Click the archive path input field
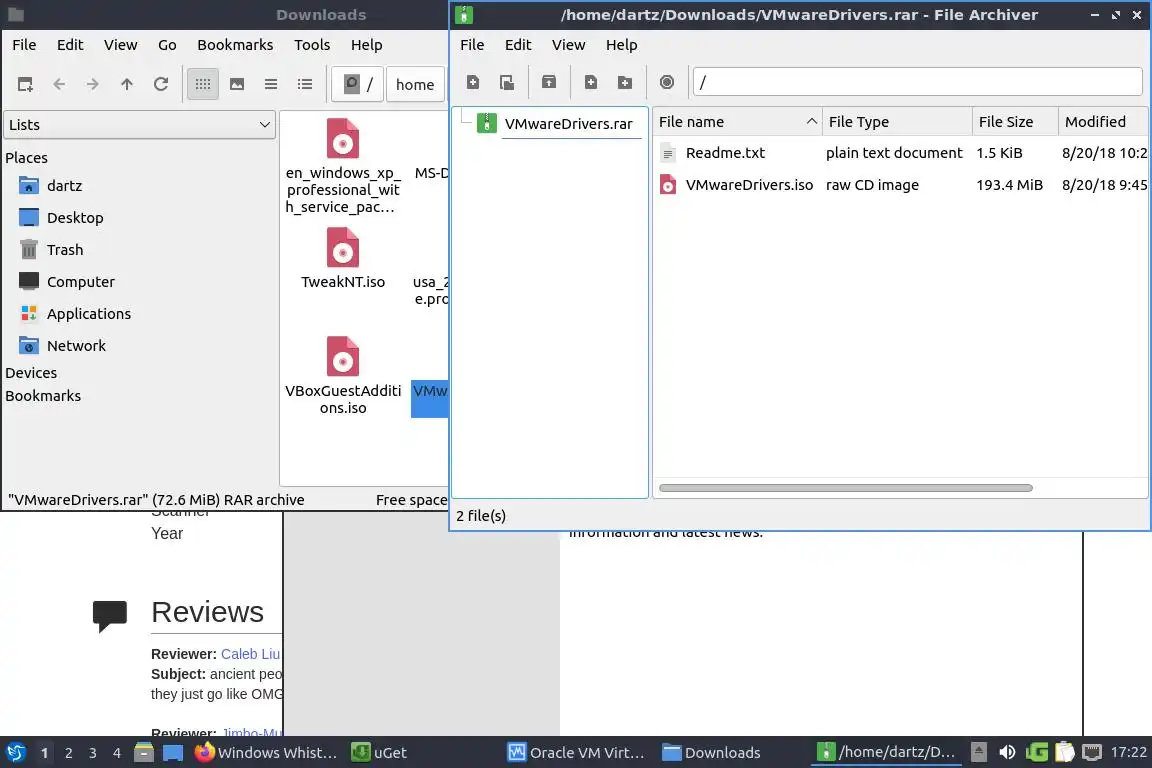 [x=918, y=82]
